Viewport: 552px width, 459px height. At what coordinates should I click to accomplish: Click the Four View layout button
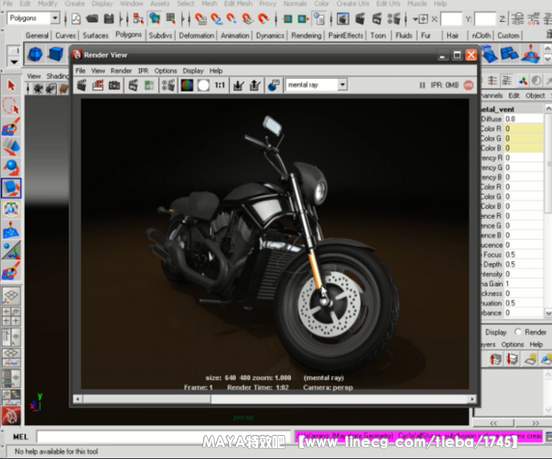point(11,316)
